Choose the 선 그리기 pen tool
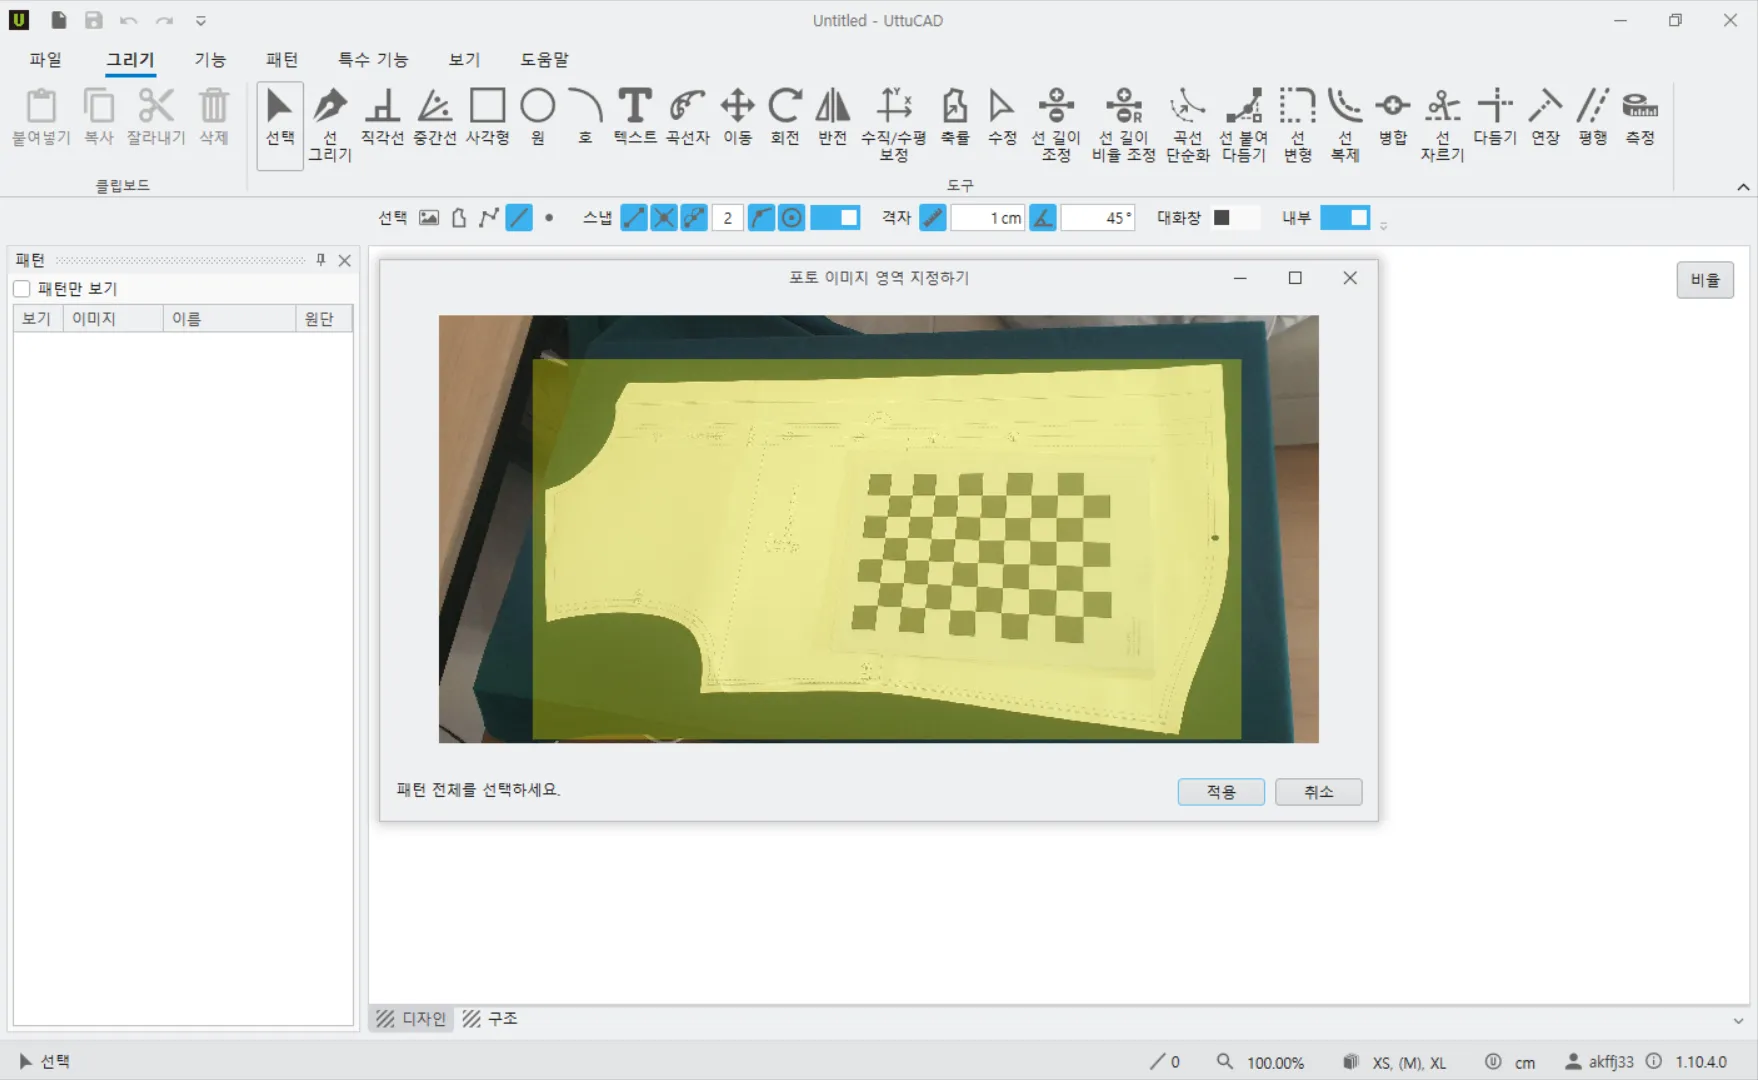The image size is (1758, 1080). [330, 125]
